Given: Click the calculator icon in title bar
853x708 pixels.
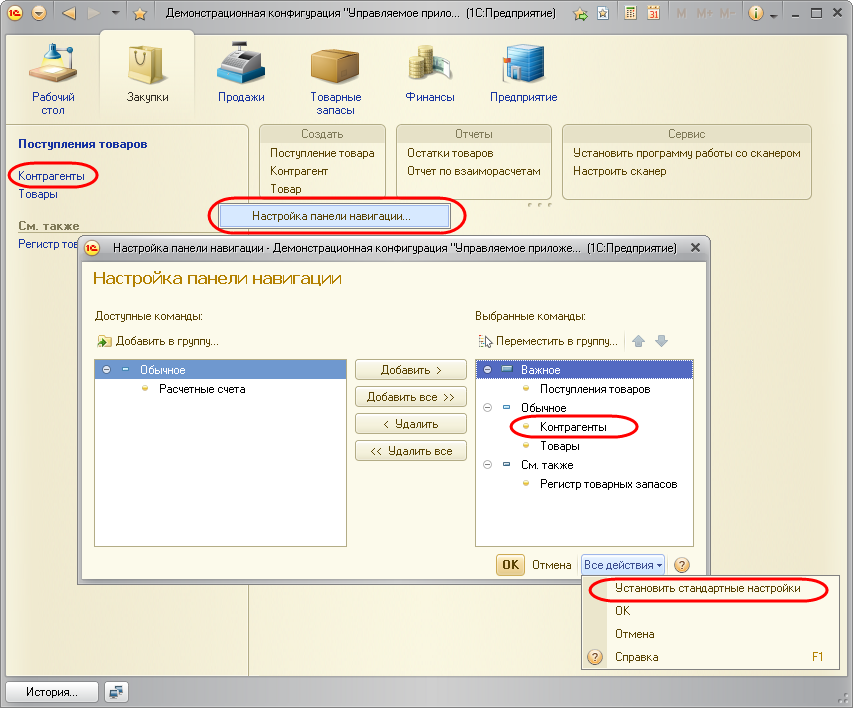Looking at the screenshot, I should point(630,15).
